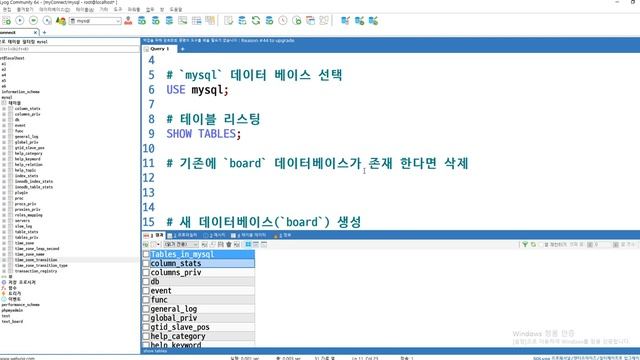Click the colorful format query icon
640x360 pixels.
tap(61, 20)
